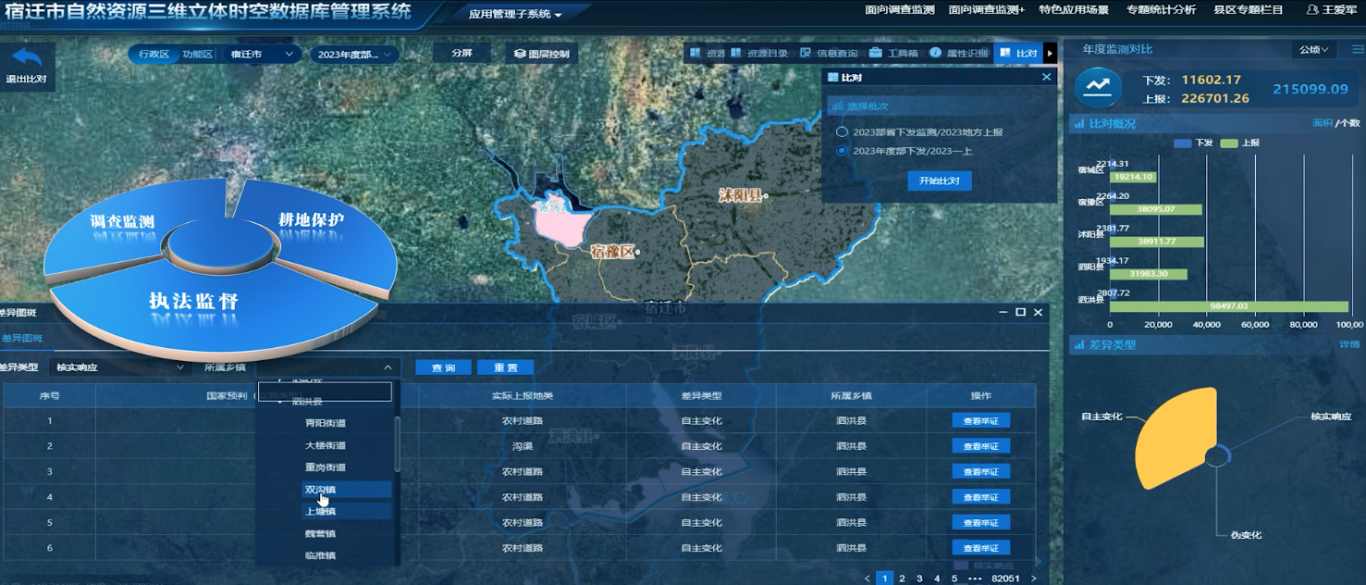Click the trend chart icon in 年度监测对比

tap(1098, 87)
